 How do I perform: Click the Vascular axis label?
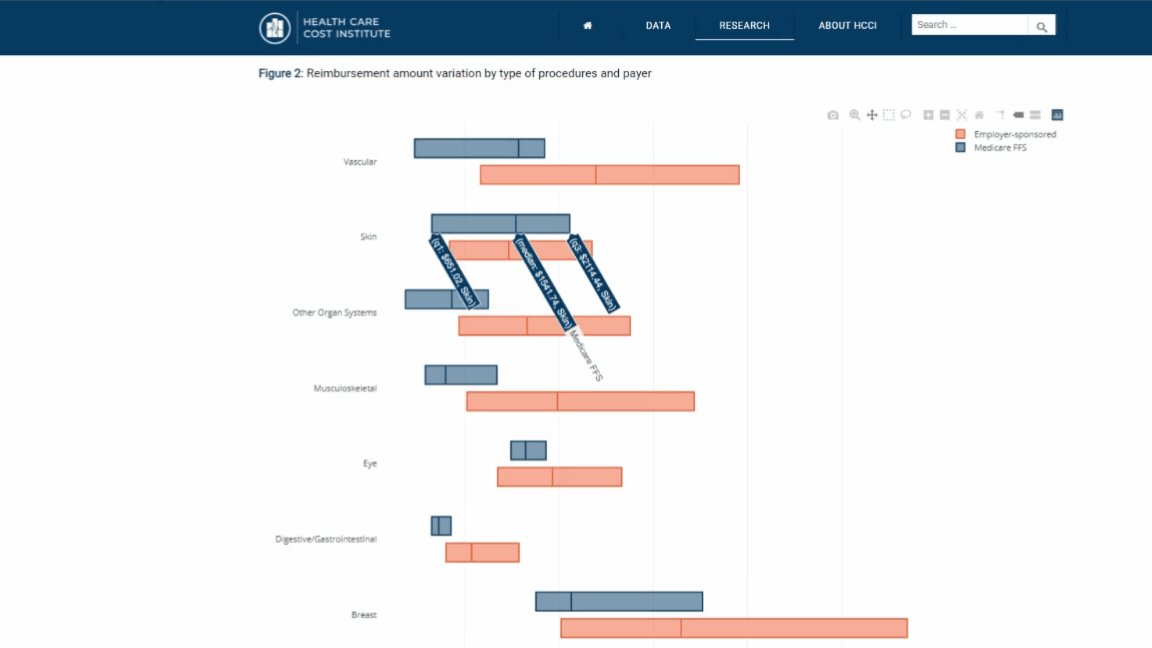(360, 162)
